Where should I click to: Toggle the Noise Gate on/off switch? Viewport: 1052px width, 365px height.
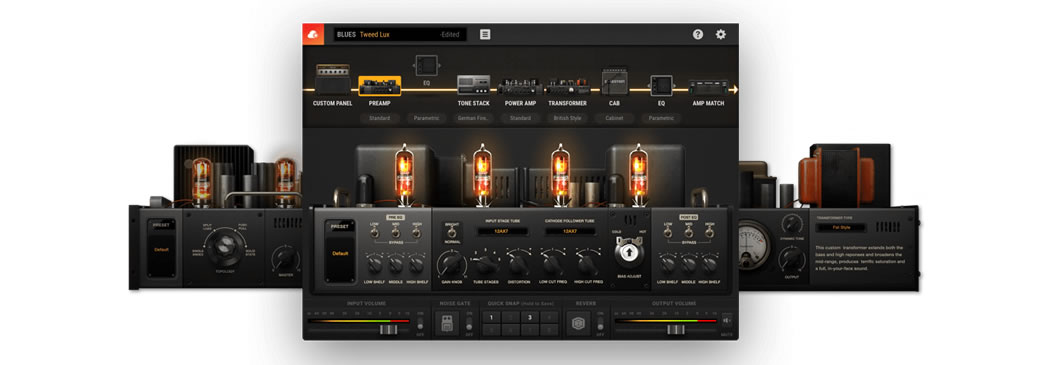click(x=469, y=323)
